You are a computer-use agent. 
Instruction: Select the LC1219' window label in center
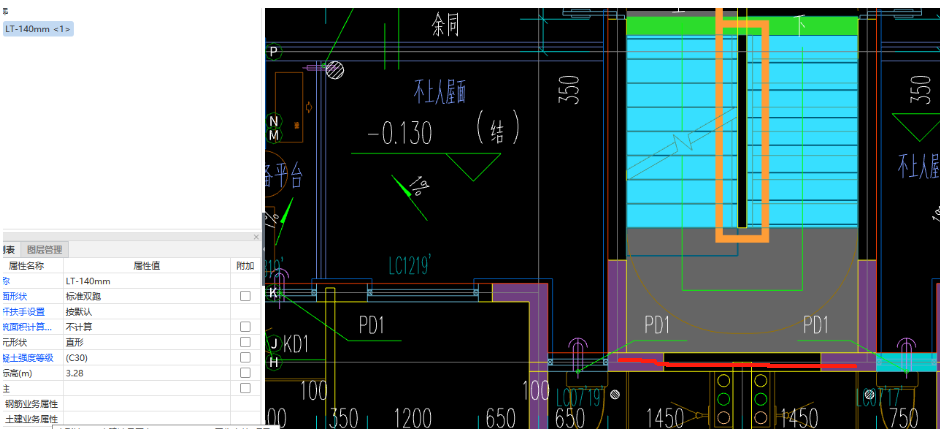tap(409, 264)
